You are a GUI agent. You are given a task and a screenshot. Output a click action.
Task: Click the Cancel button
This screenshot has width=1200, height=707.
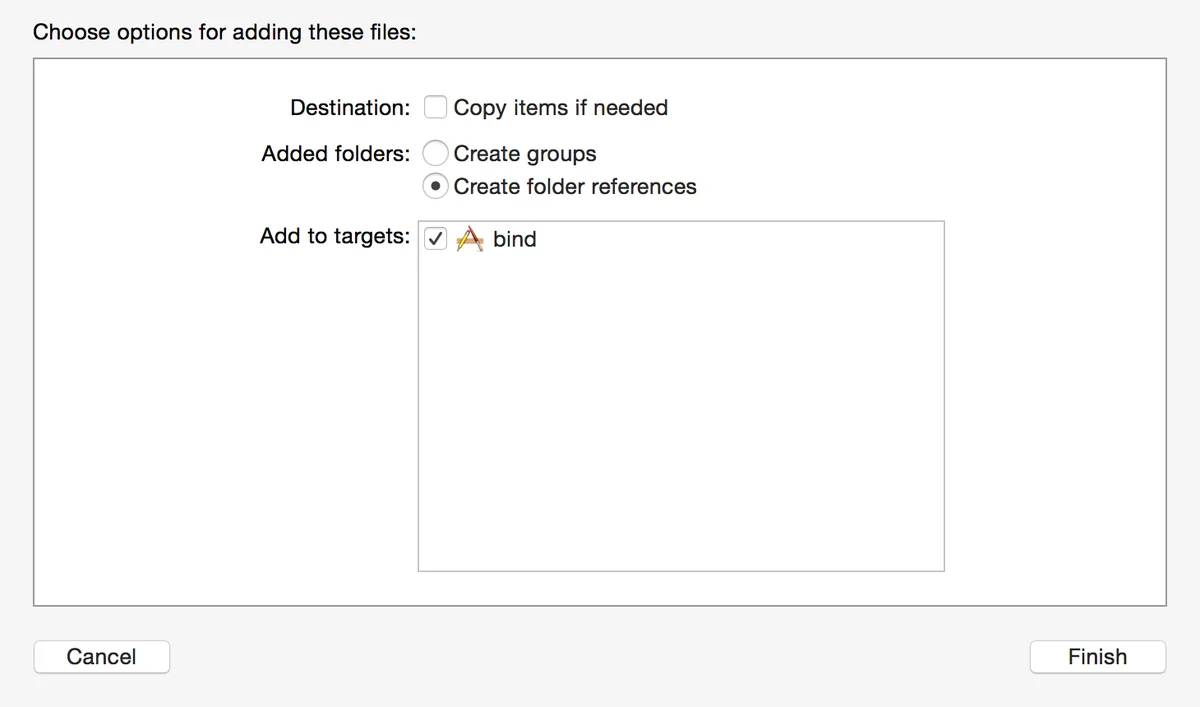[102, 657]
